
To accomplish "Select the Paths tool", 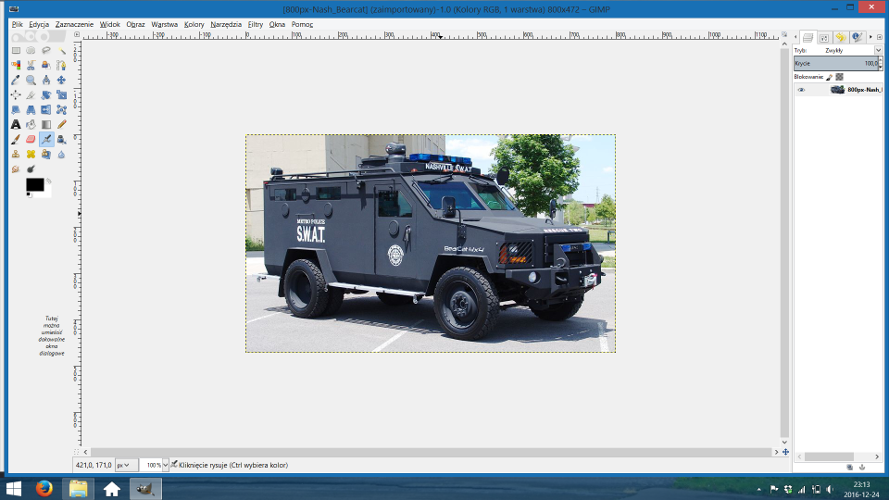I will point(61,65).
